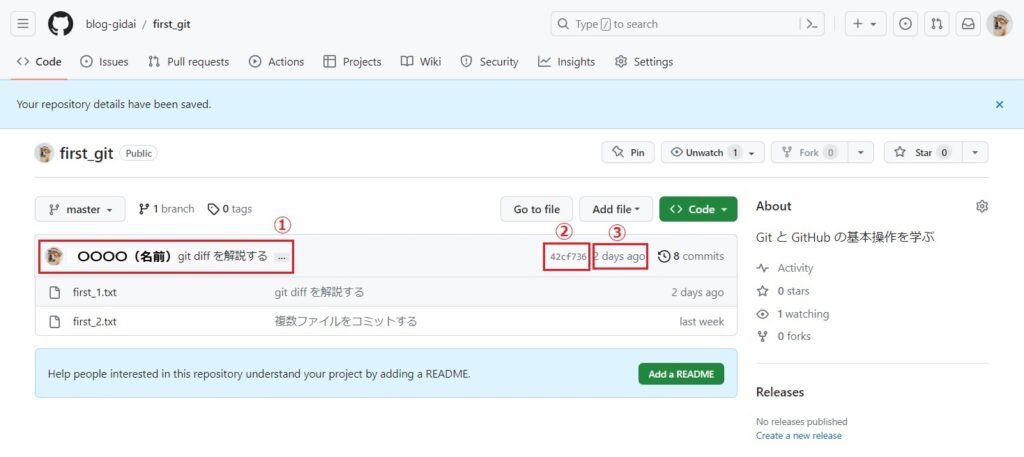The image size is (1024, 457).
Task: Switch to the Actions tab
Action: (276, 62)
